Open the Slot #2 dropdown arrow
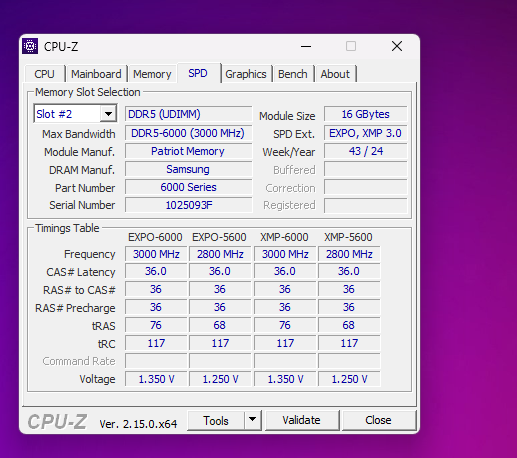 [x=108, y=114]
